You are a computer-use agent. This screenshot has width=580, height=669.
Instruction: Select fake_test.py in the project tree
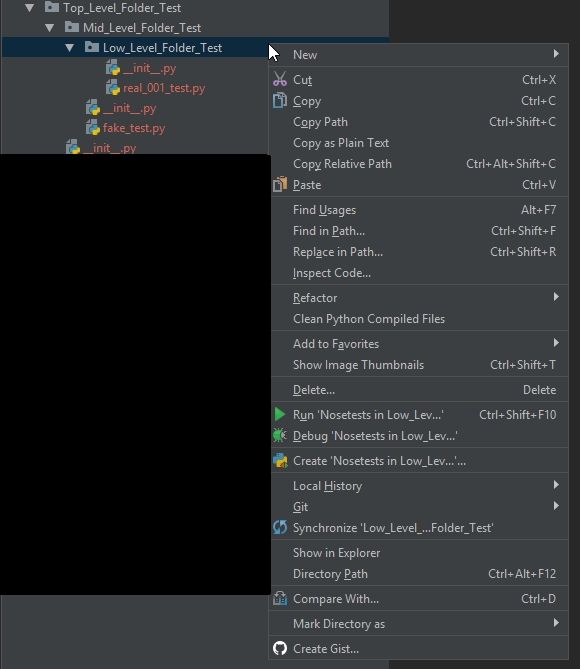click(x=134, y=128)
